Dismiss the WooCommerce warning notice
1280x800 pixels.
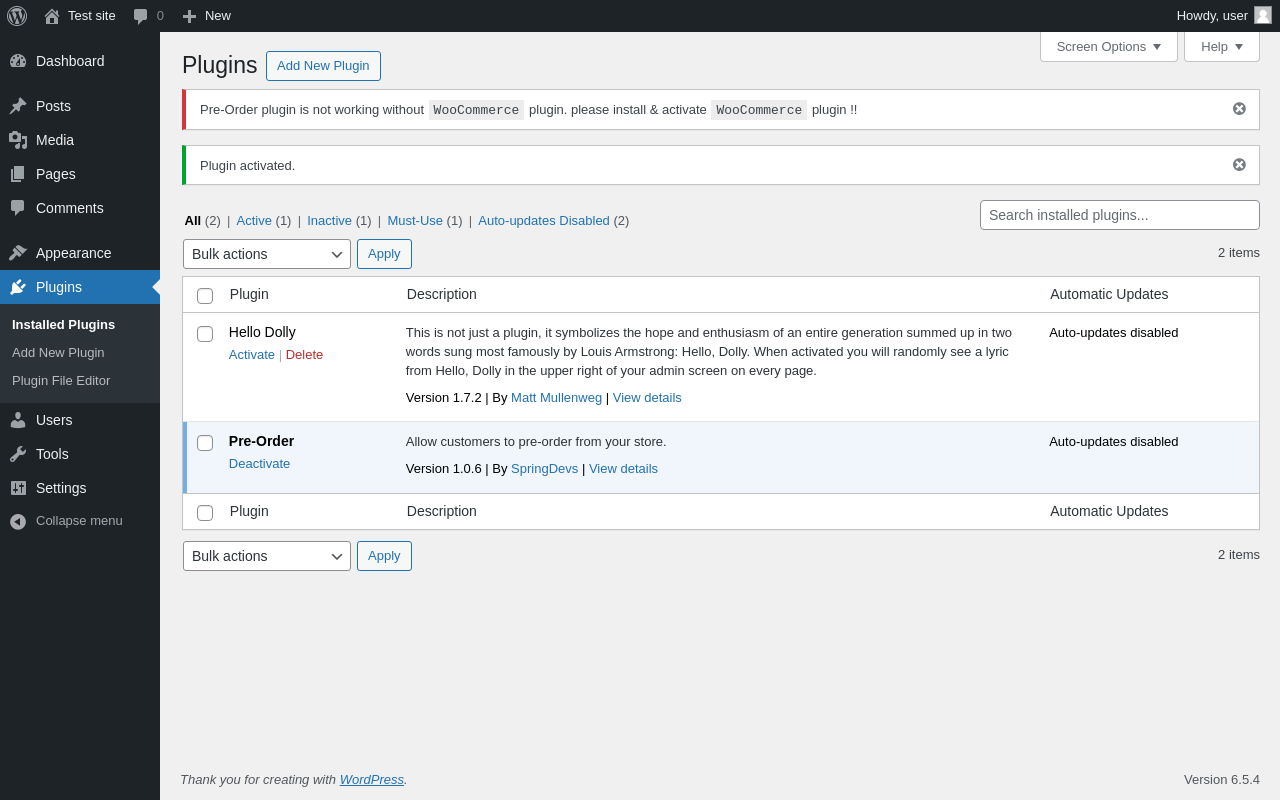[1239, 109]
